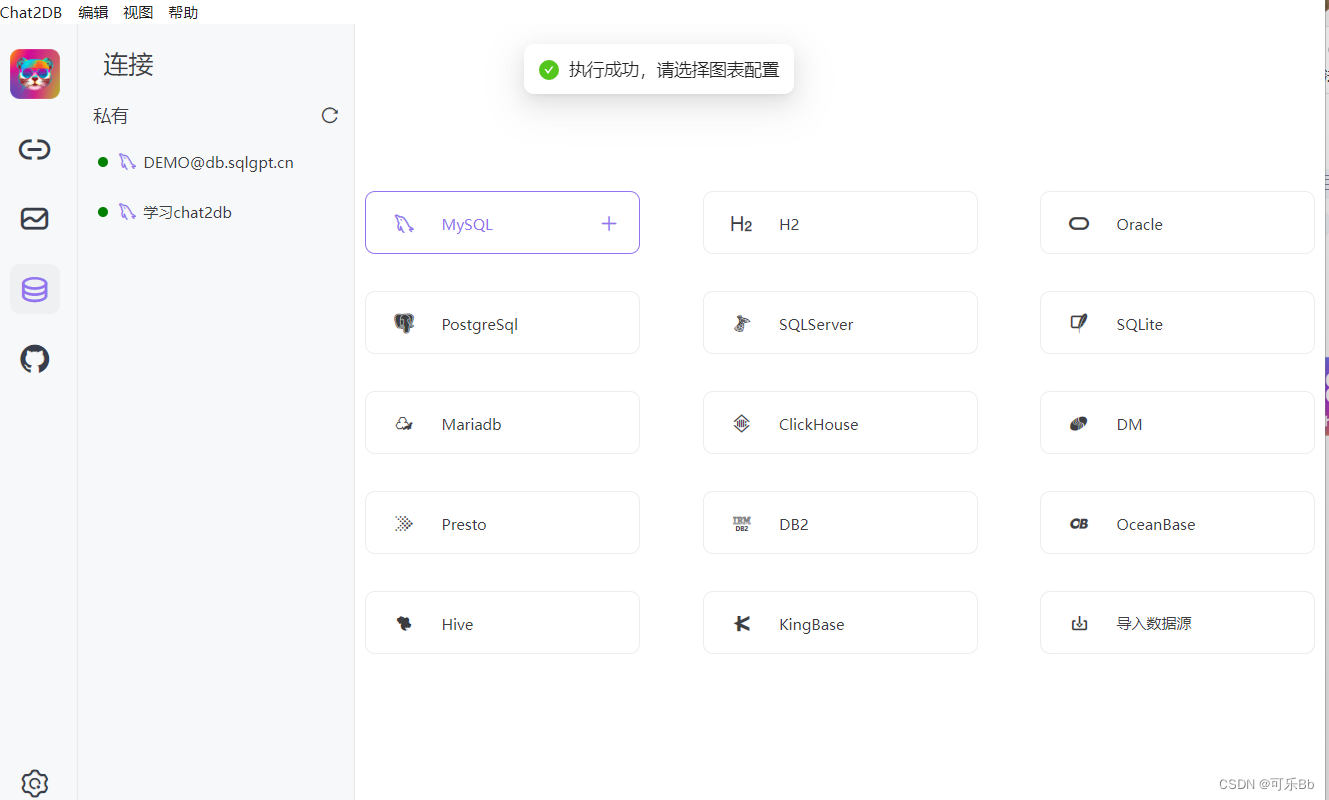Click the Mariadb seal icon
Viewport: 1329px width, 800px height.
(404, 424)
